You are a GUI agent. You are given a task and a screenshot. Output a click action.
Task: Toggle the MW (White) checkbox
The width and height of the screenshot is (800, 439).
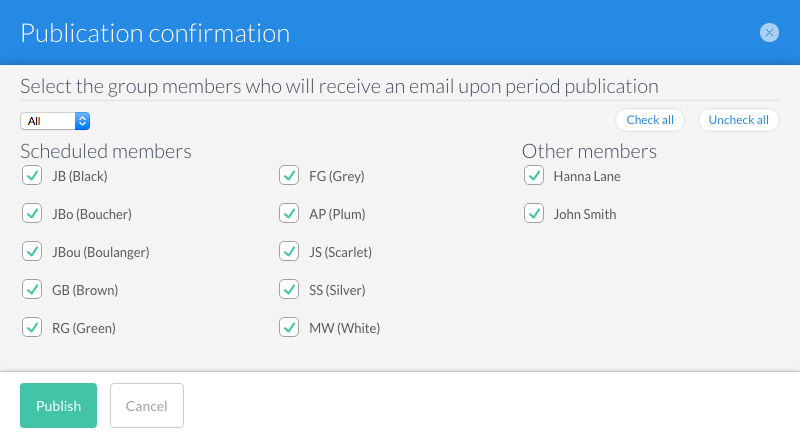pyautogui.click(x=289, y=327)
